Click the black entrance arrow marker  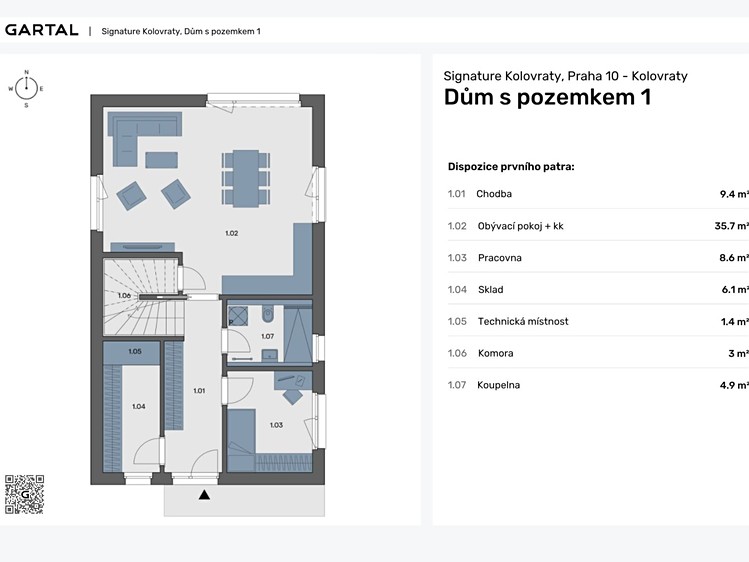click(x=204, y=495)
